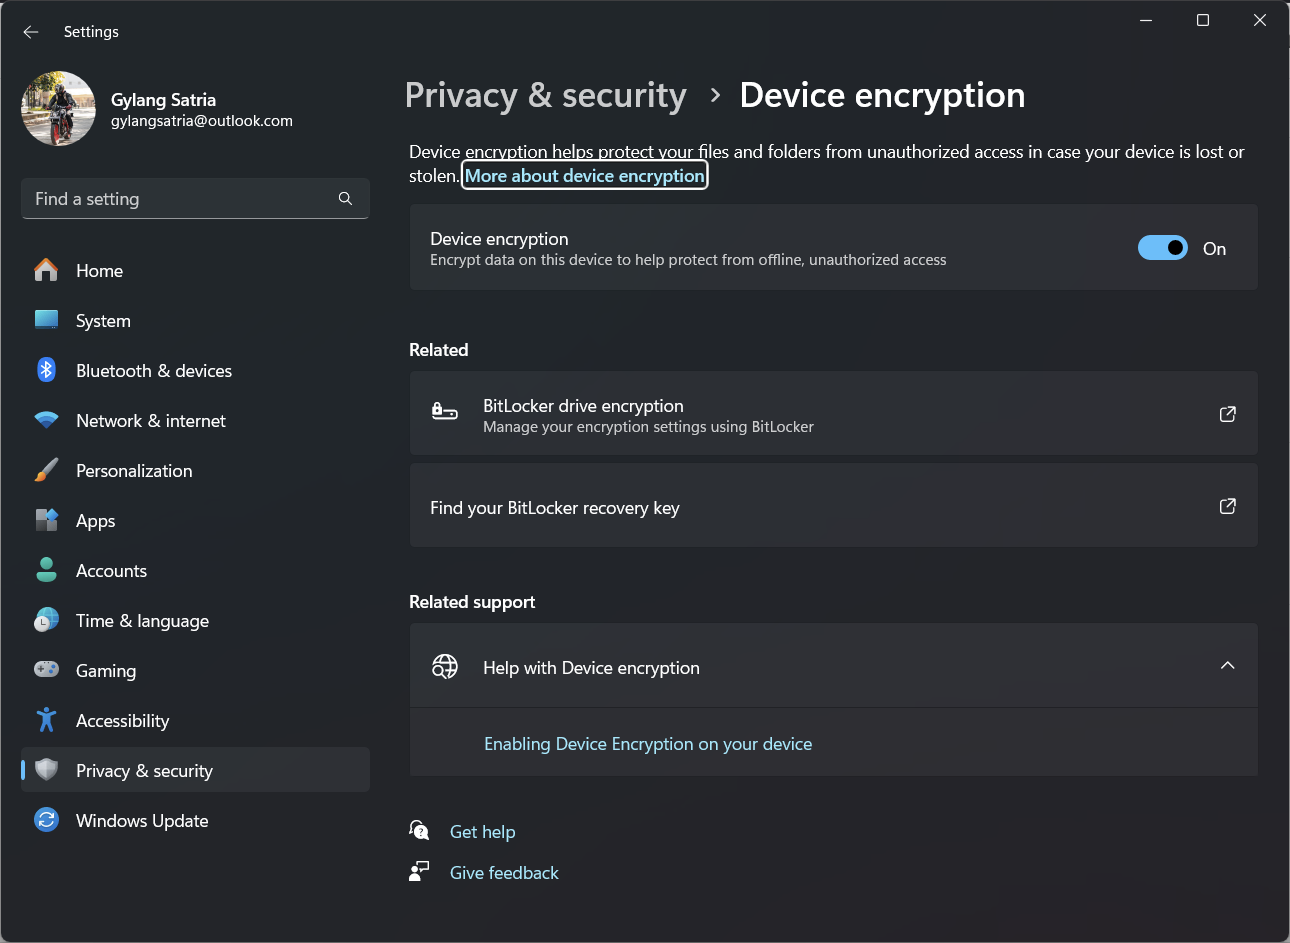Navigate to Apps settings
The width and height of the screenshot is (1290, 943).
195,520
